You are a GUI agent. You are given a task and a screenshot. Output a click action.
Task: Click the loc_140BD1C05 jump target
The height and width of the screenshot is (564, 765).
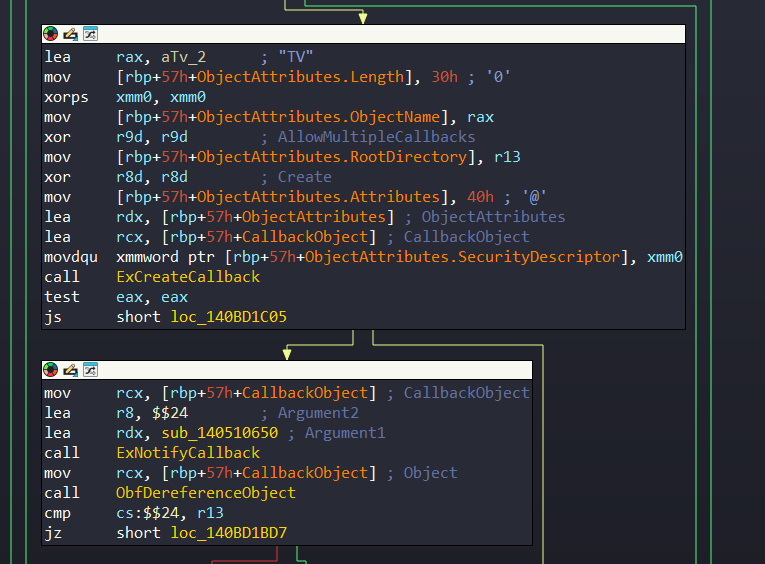coord(229,317)
